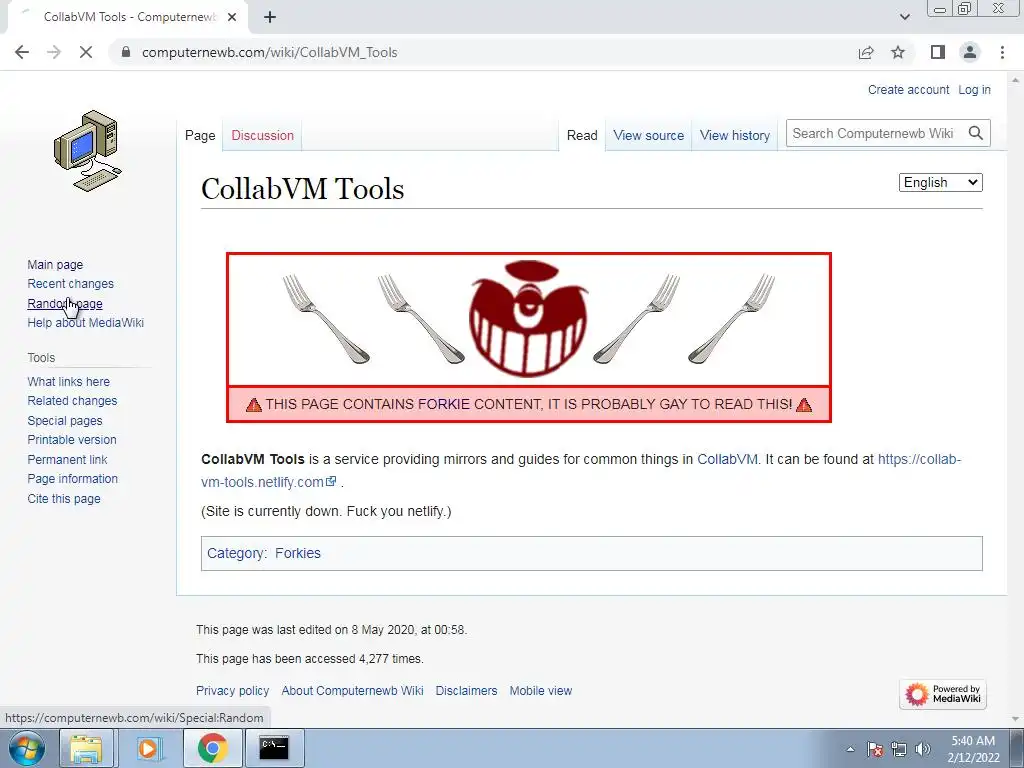Switch to the Page tab

coord(200,135)
